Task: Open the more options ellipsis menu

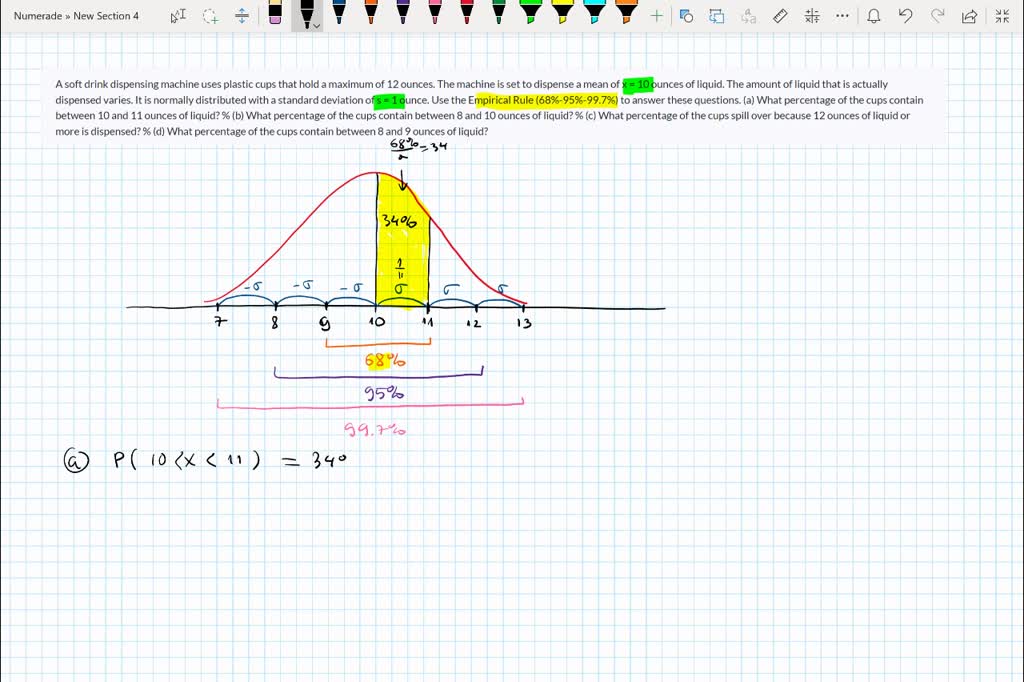Action: tap(842, 16)
